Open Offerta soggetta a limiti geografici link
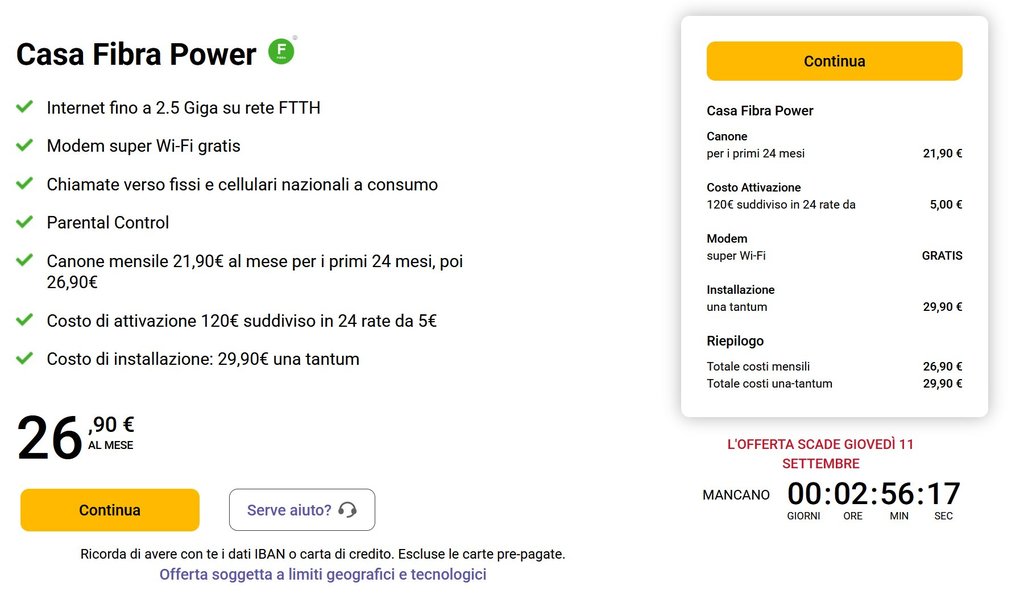 [323, 575]
